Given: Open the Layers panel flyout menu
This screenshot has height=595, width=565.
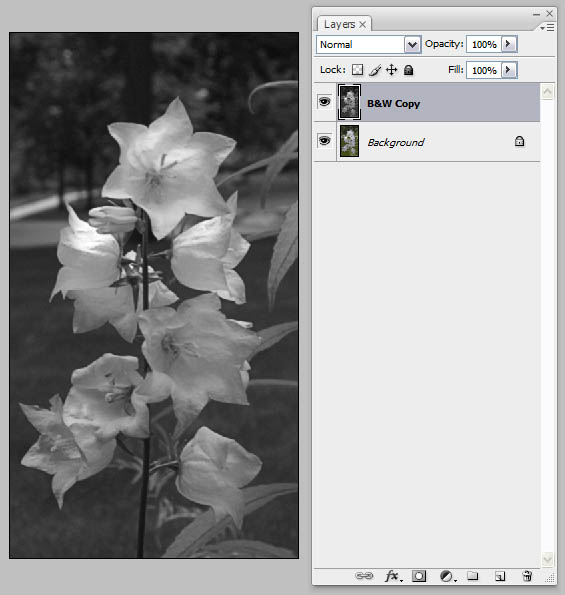Looking at the screenshot, I should [x=547, y=28].
